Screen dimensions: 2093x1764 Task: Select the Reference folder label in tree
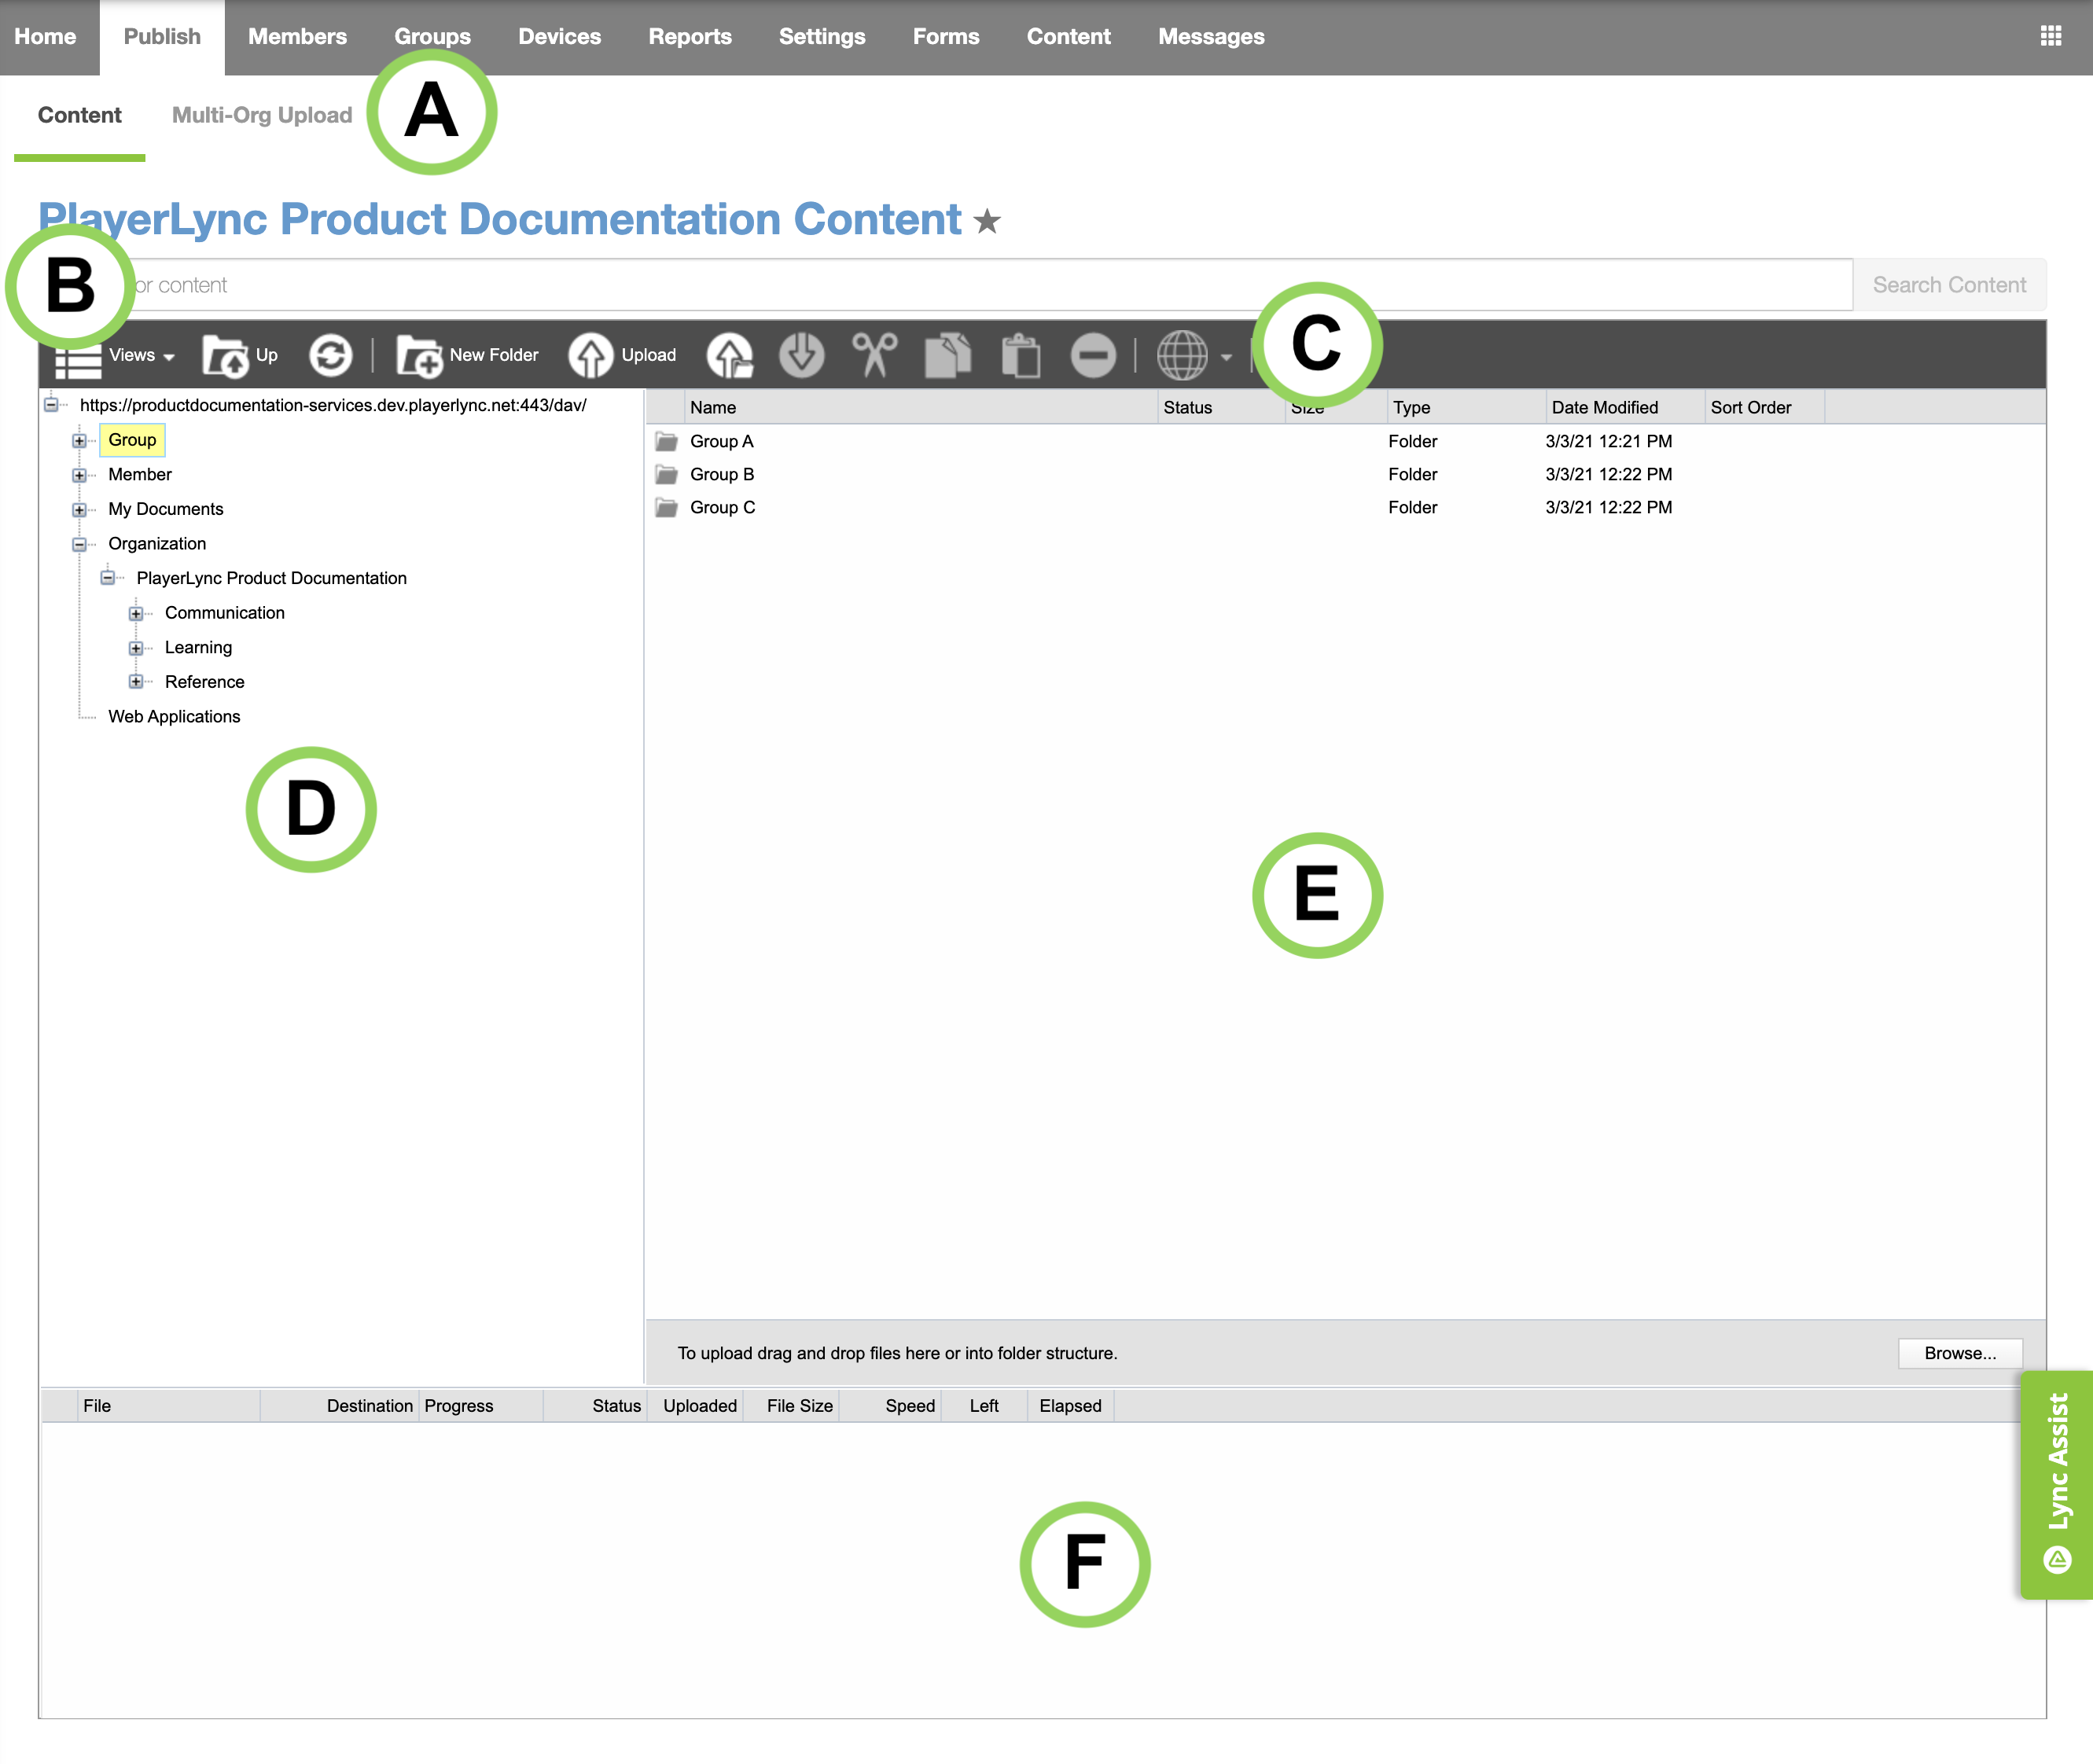205,682
